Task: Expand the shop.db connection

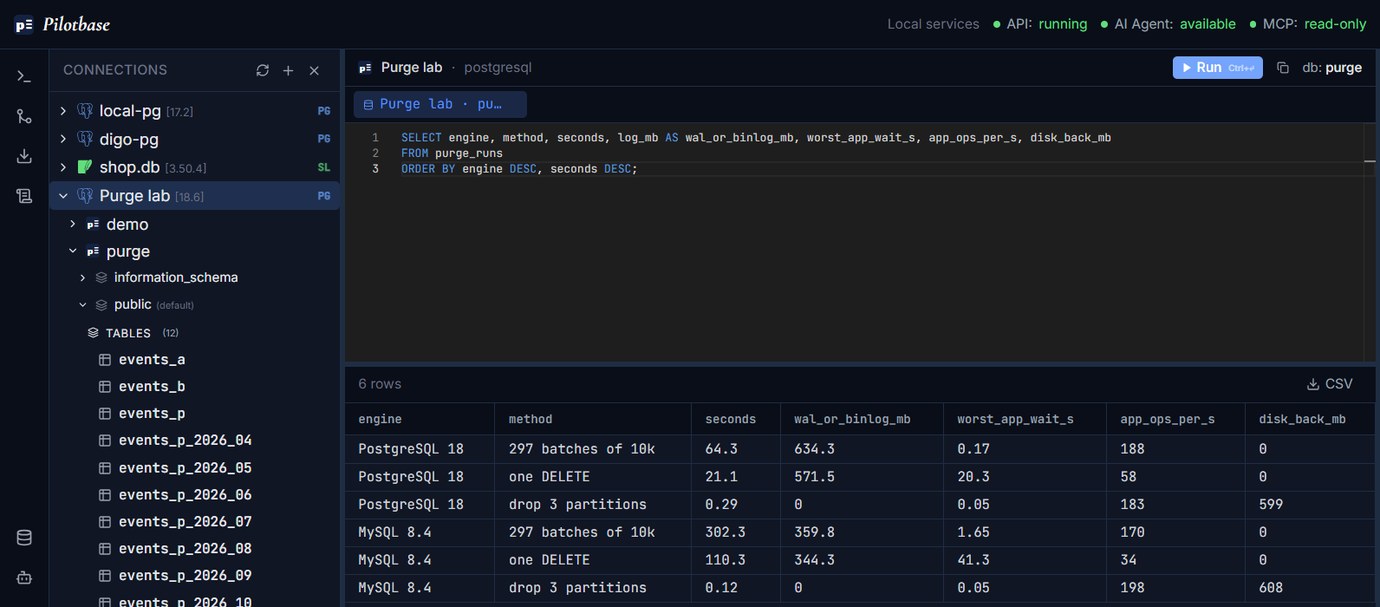Action: click(63, 167)
